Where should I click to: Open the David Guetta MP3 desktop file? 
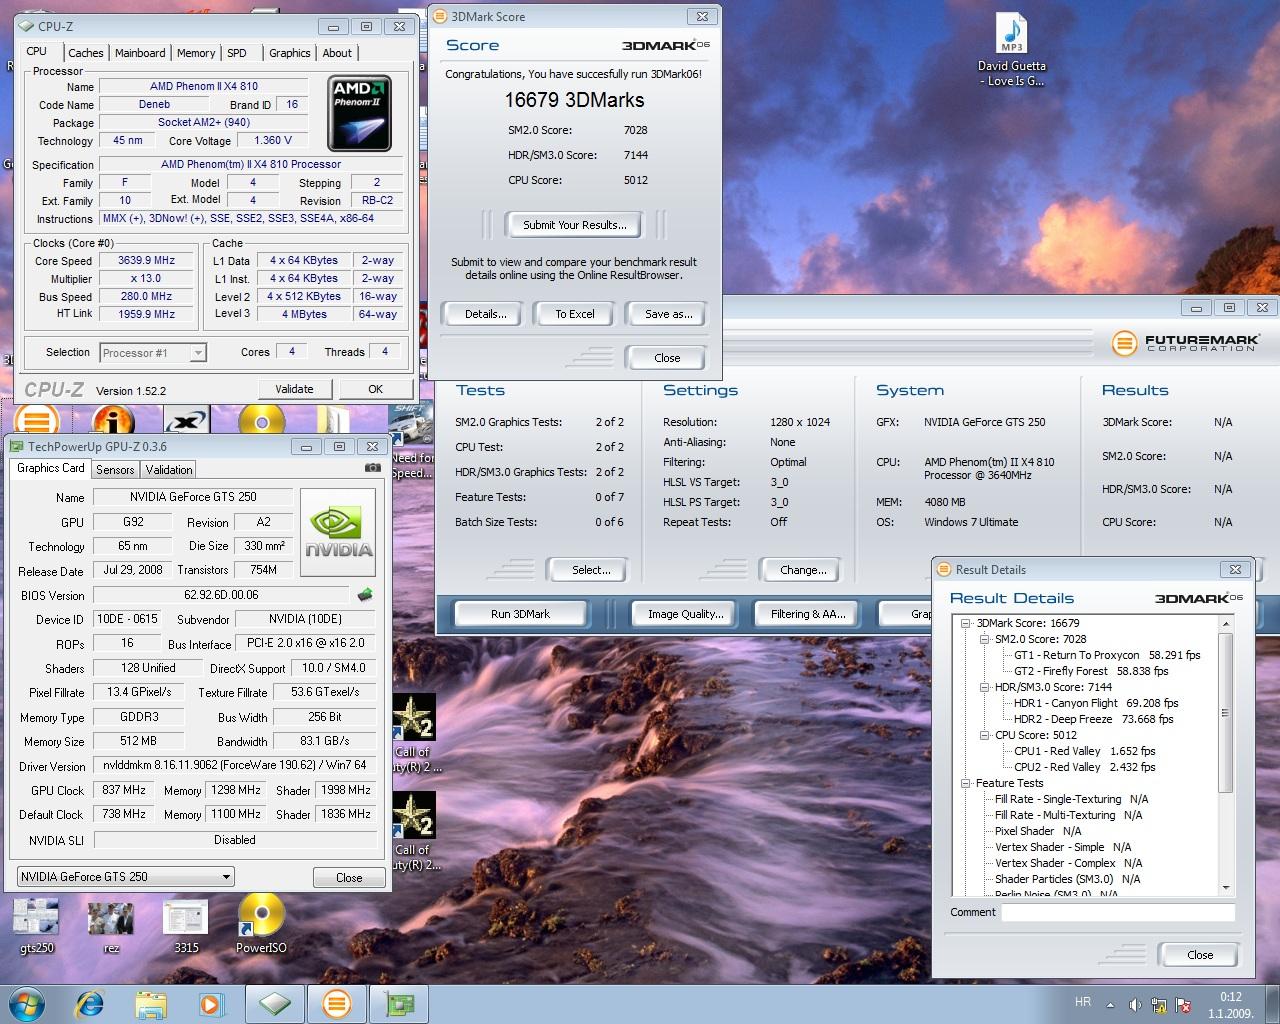pos(1012,50)
